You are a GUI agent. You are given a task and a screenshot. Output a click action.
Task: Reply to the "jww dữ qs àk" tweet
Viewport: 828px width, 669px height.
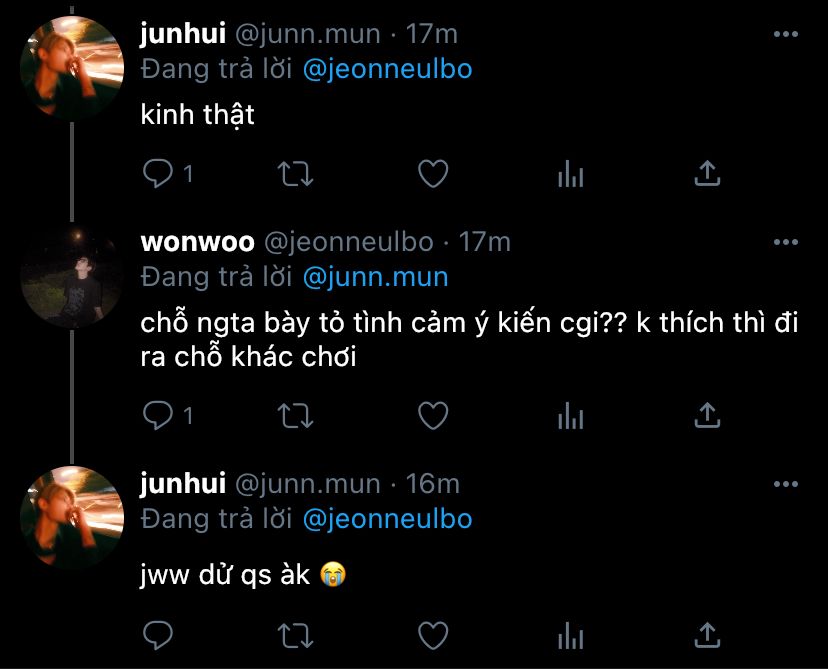pyautogui.click(x=158, y=634)
